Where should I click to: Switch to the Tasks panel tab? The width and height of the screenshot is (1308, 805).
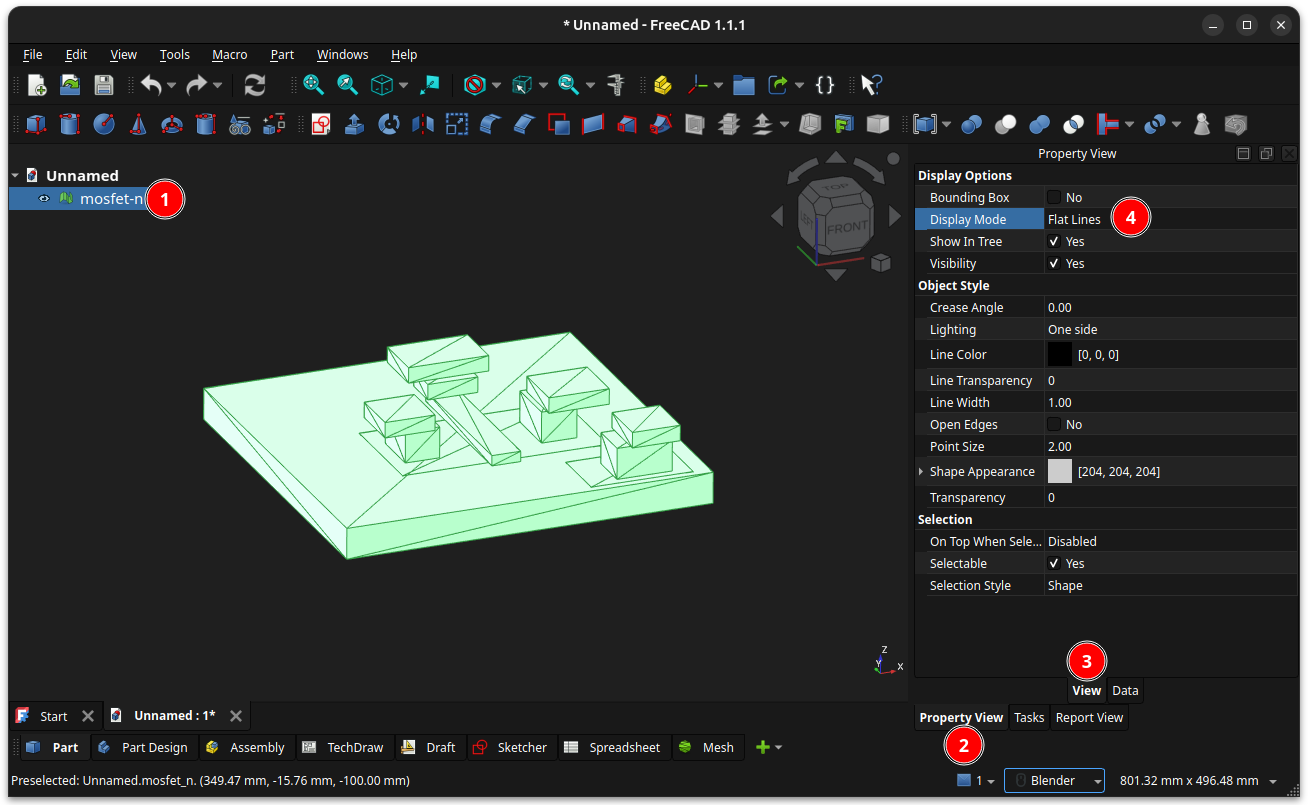[1029, 717]
